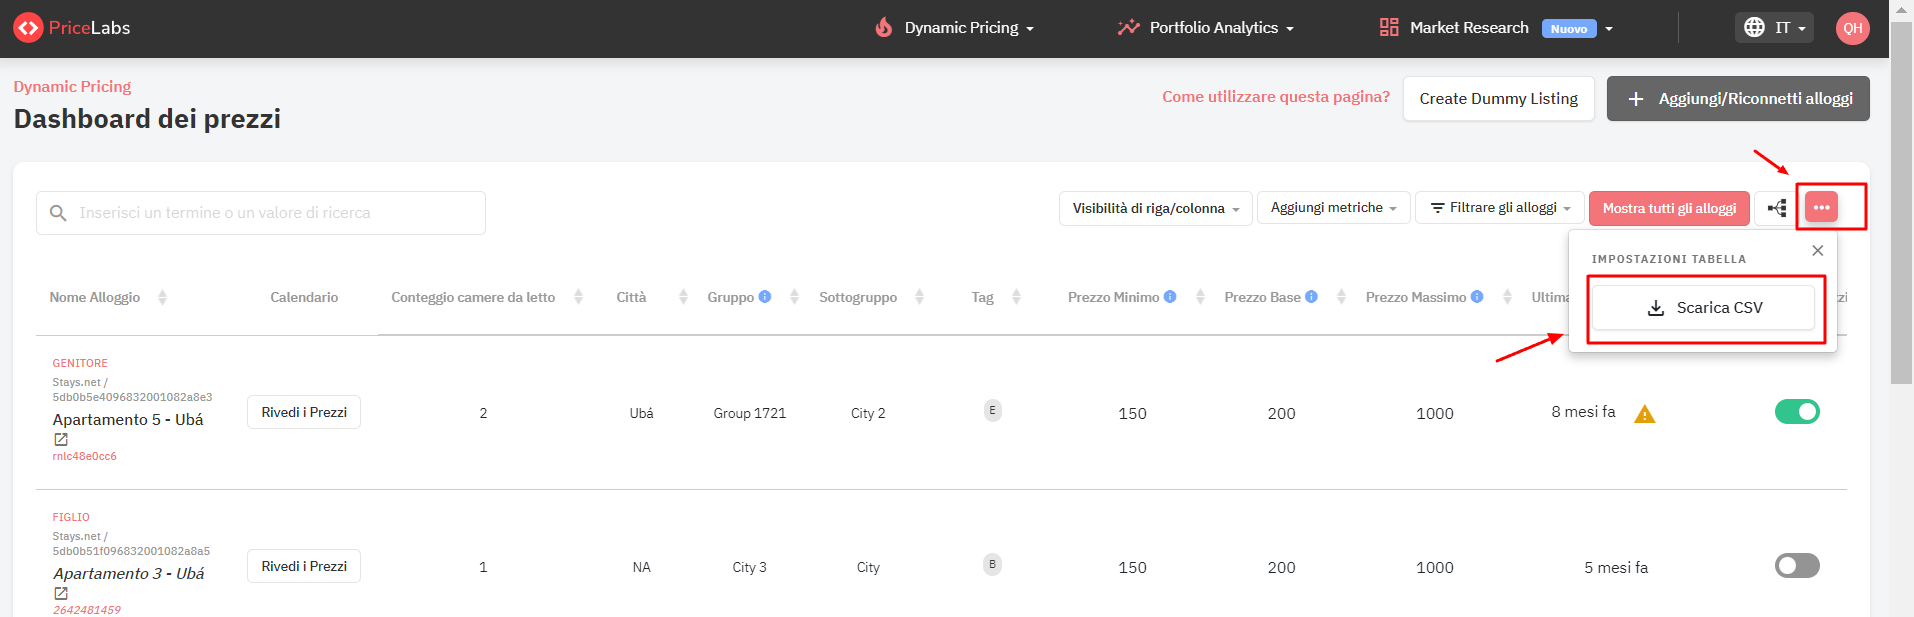Viewport: 1914px width, 617px height.
Task: Click Rivedi i Prezzi for Apartamento 3
Action: pyautogui.click(x=304, y=566)
